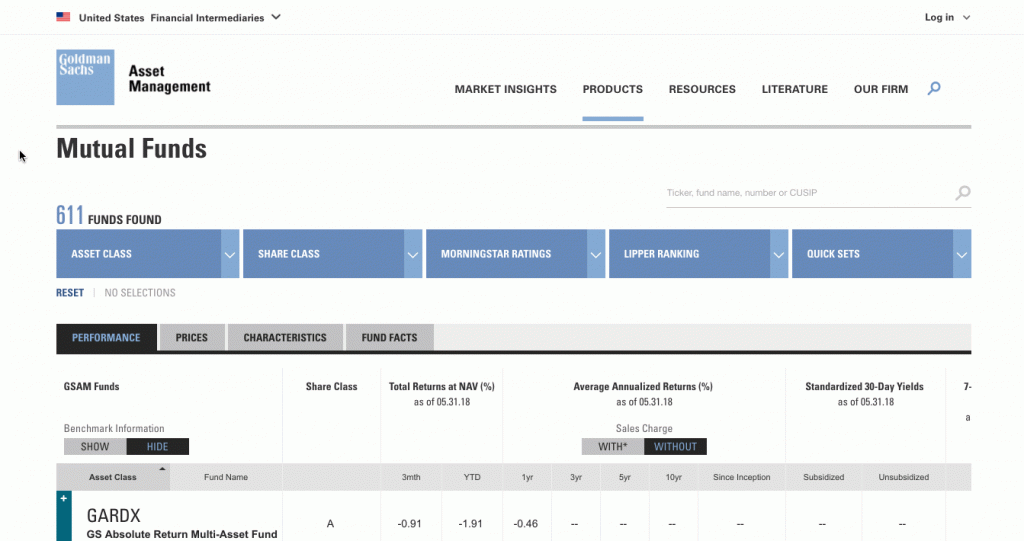
Task: Click the United States region text
Action: (x=112, y=18)
